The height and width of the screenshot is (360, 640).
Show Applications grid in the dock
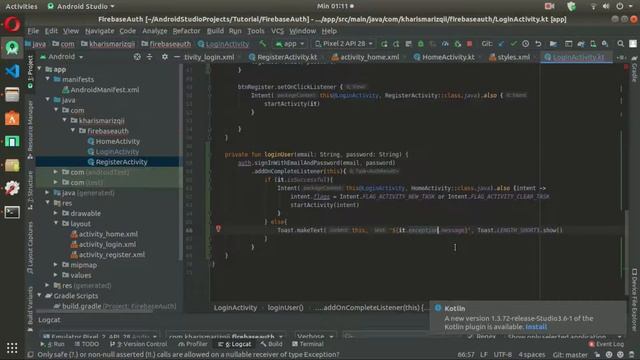pyautogui.click(x=12, y=348)
